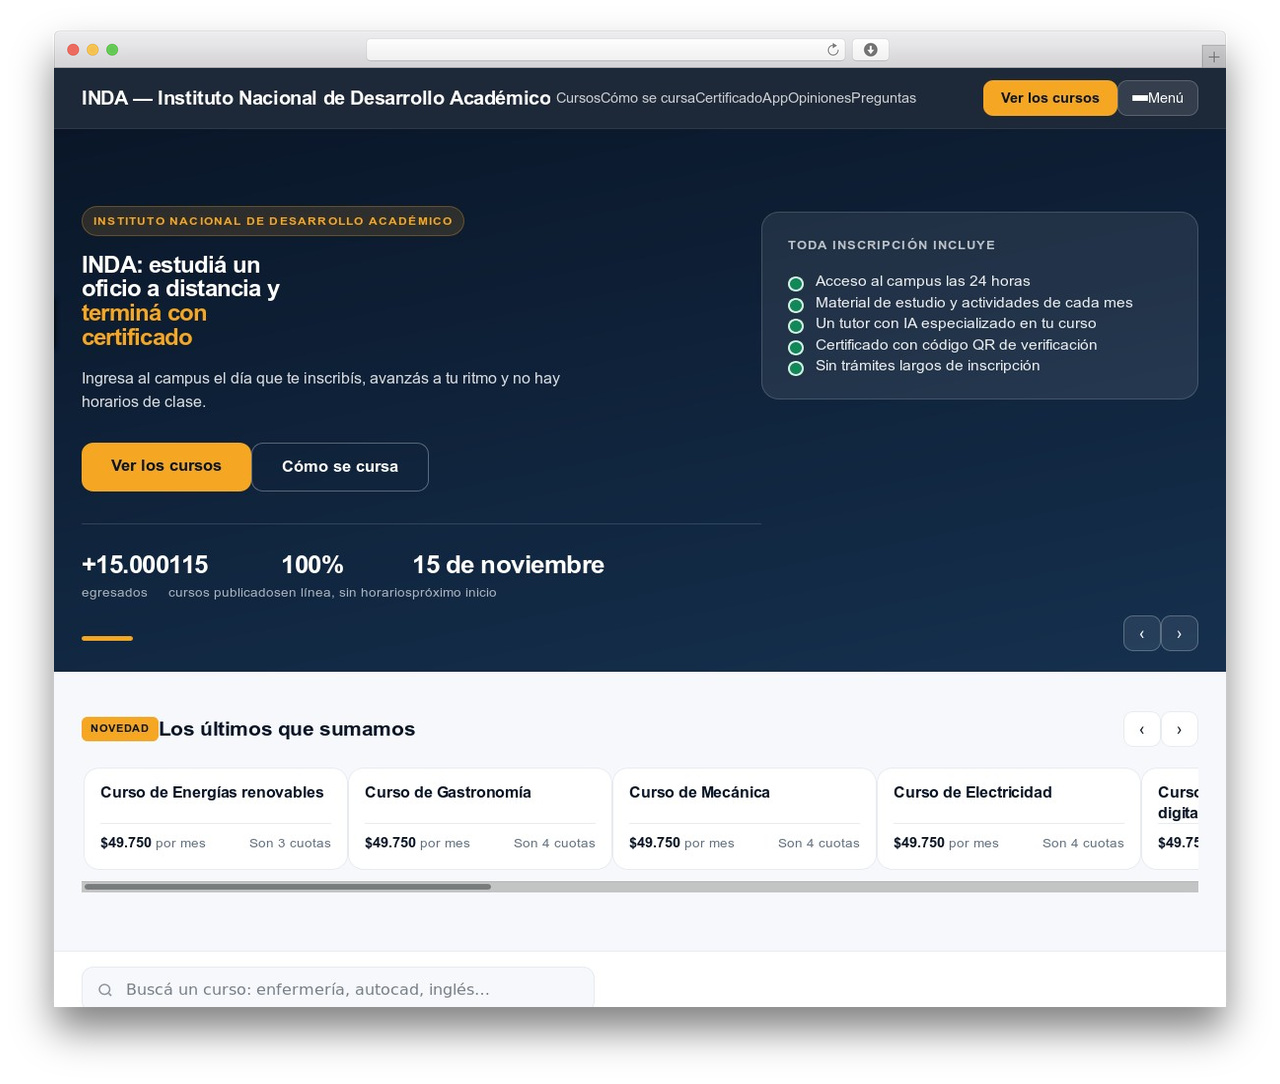Open a new browser tab with plus icon
Viewport: 1280px width, 1084px height.
(x=1213, y=57)
